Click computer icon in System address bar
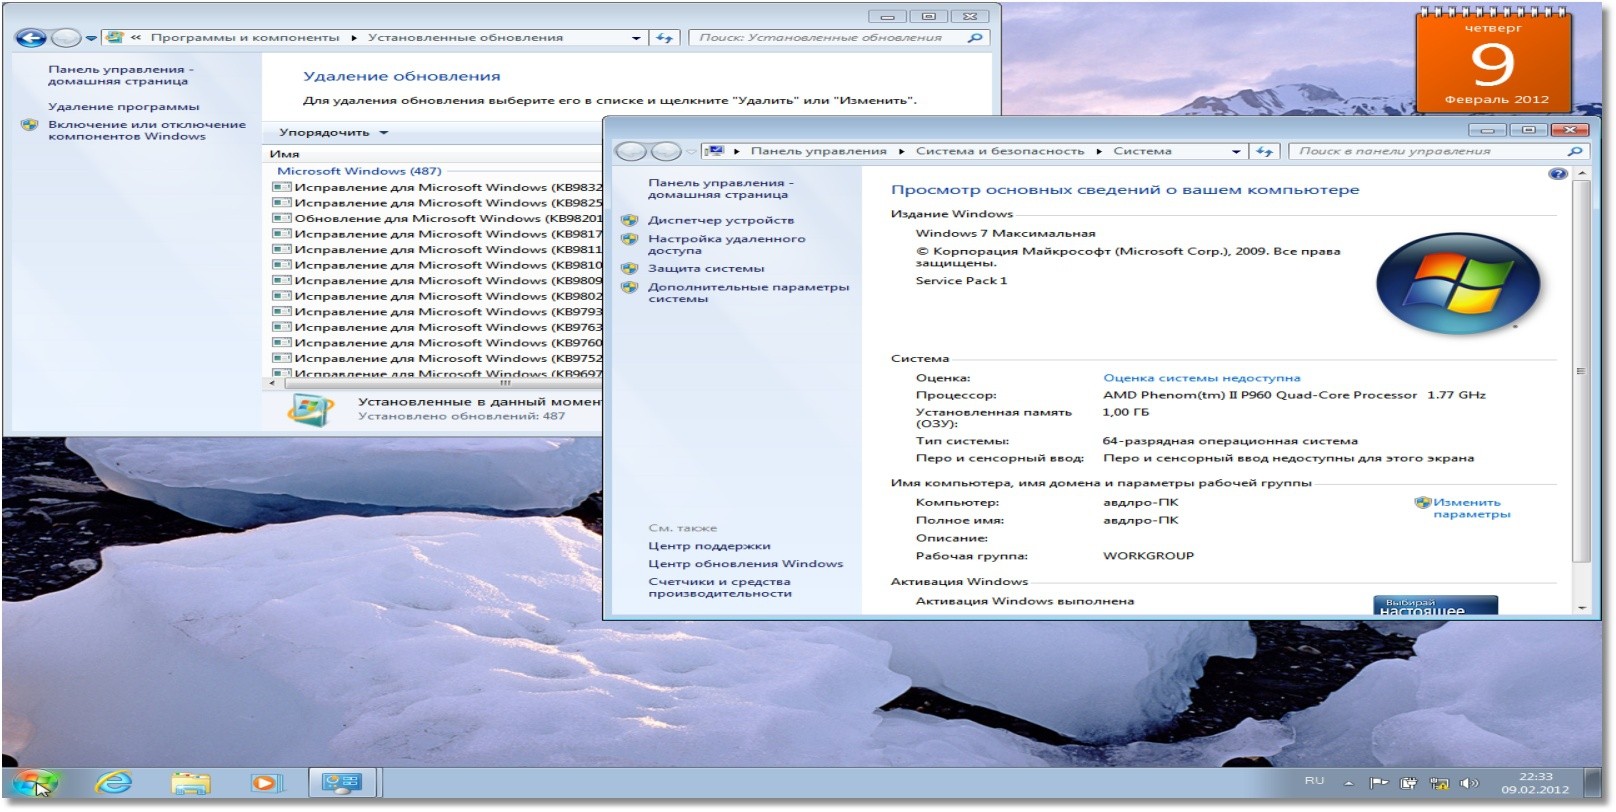This screenshot has height=812, width=1616. [x=714, y=151]
